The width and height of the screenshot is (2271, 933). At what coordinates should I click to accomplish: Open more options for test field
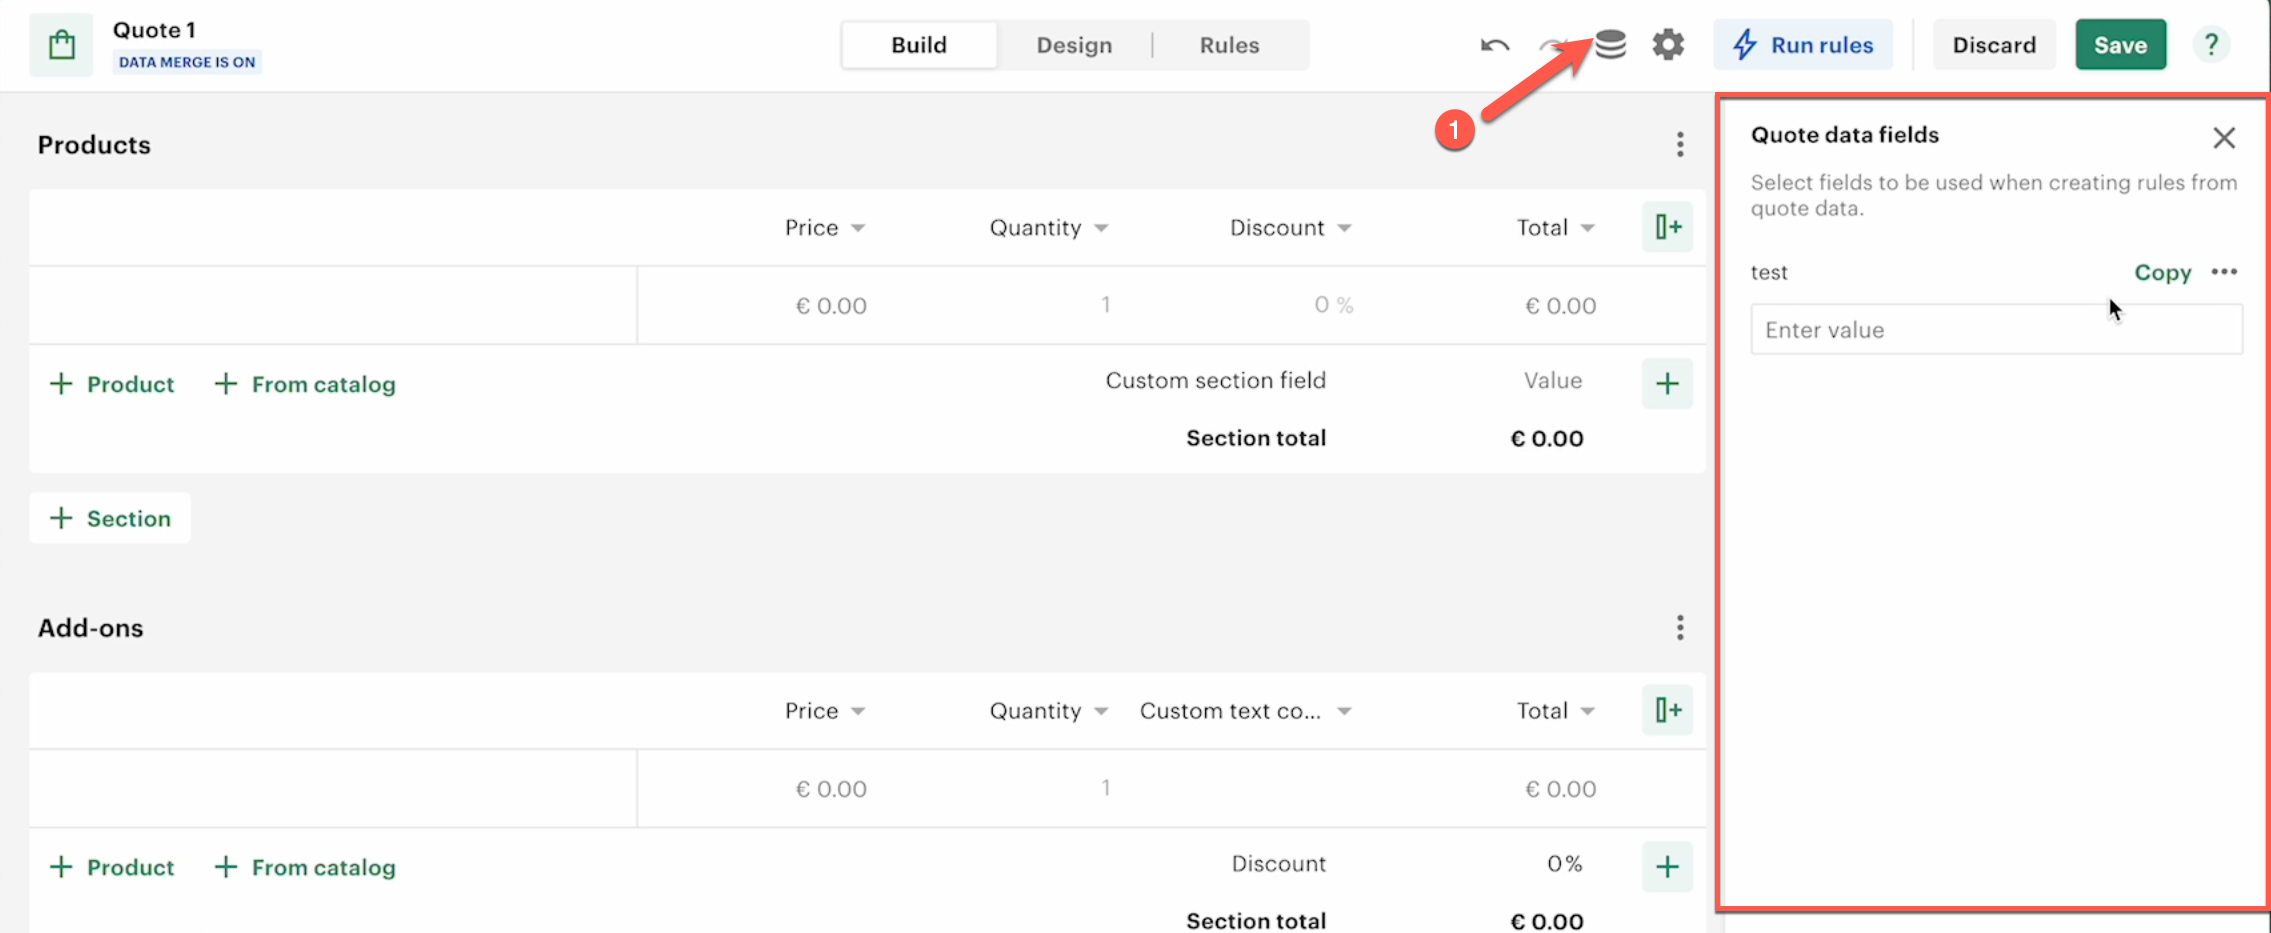[2224, 272]
